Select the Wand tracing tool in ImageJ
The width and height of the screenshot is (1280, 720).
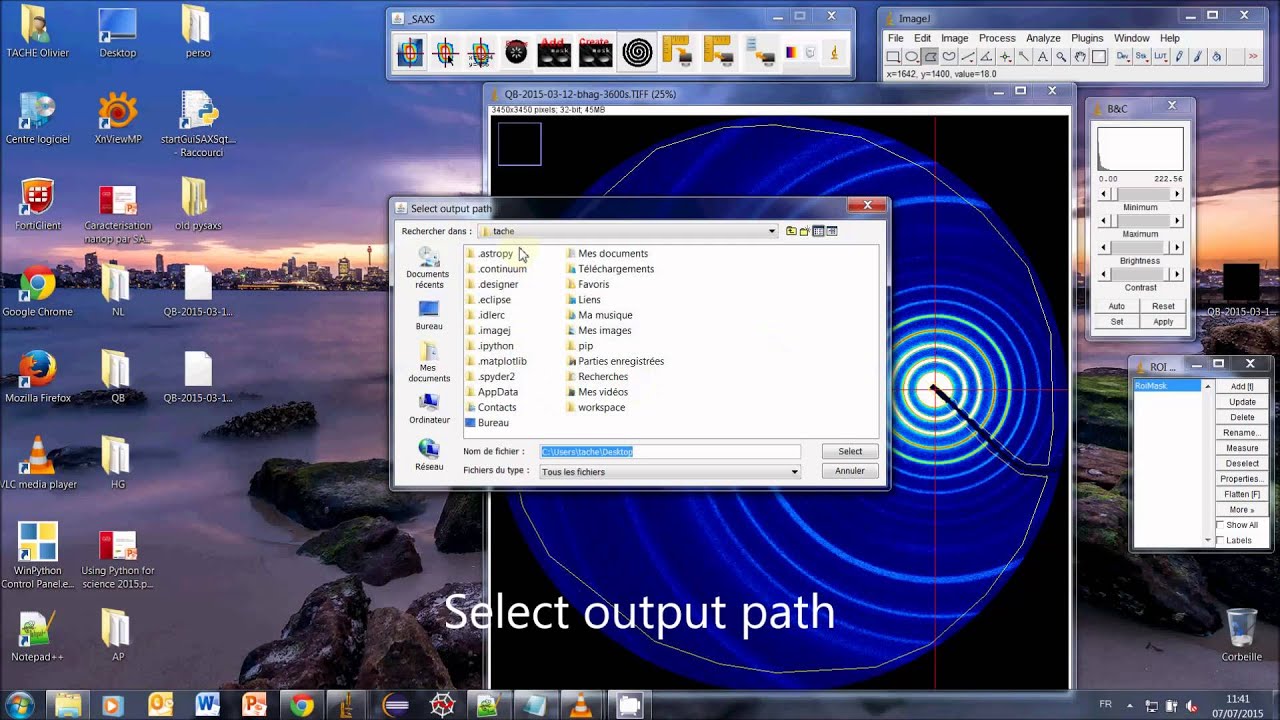pos(1023,56)
